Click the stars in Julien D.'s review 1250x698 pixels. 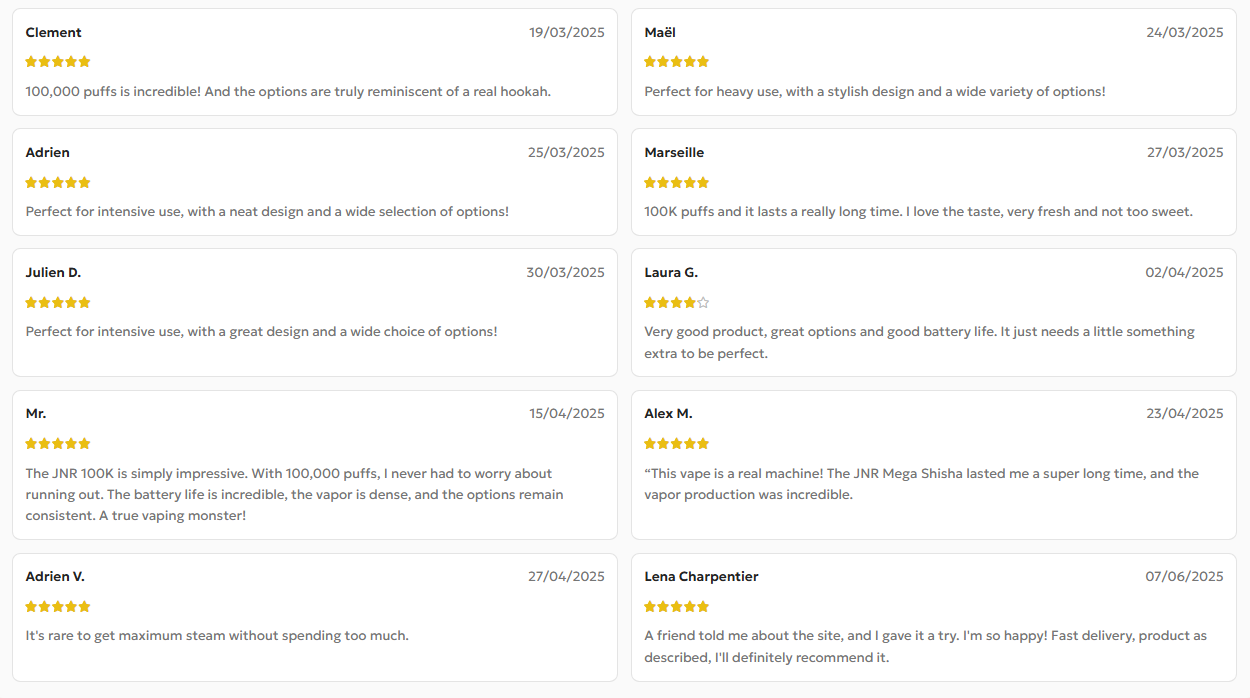(x=58, y=303)
